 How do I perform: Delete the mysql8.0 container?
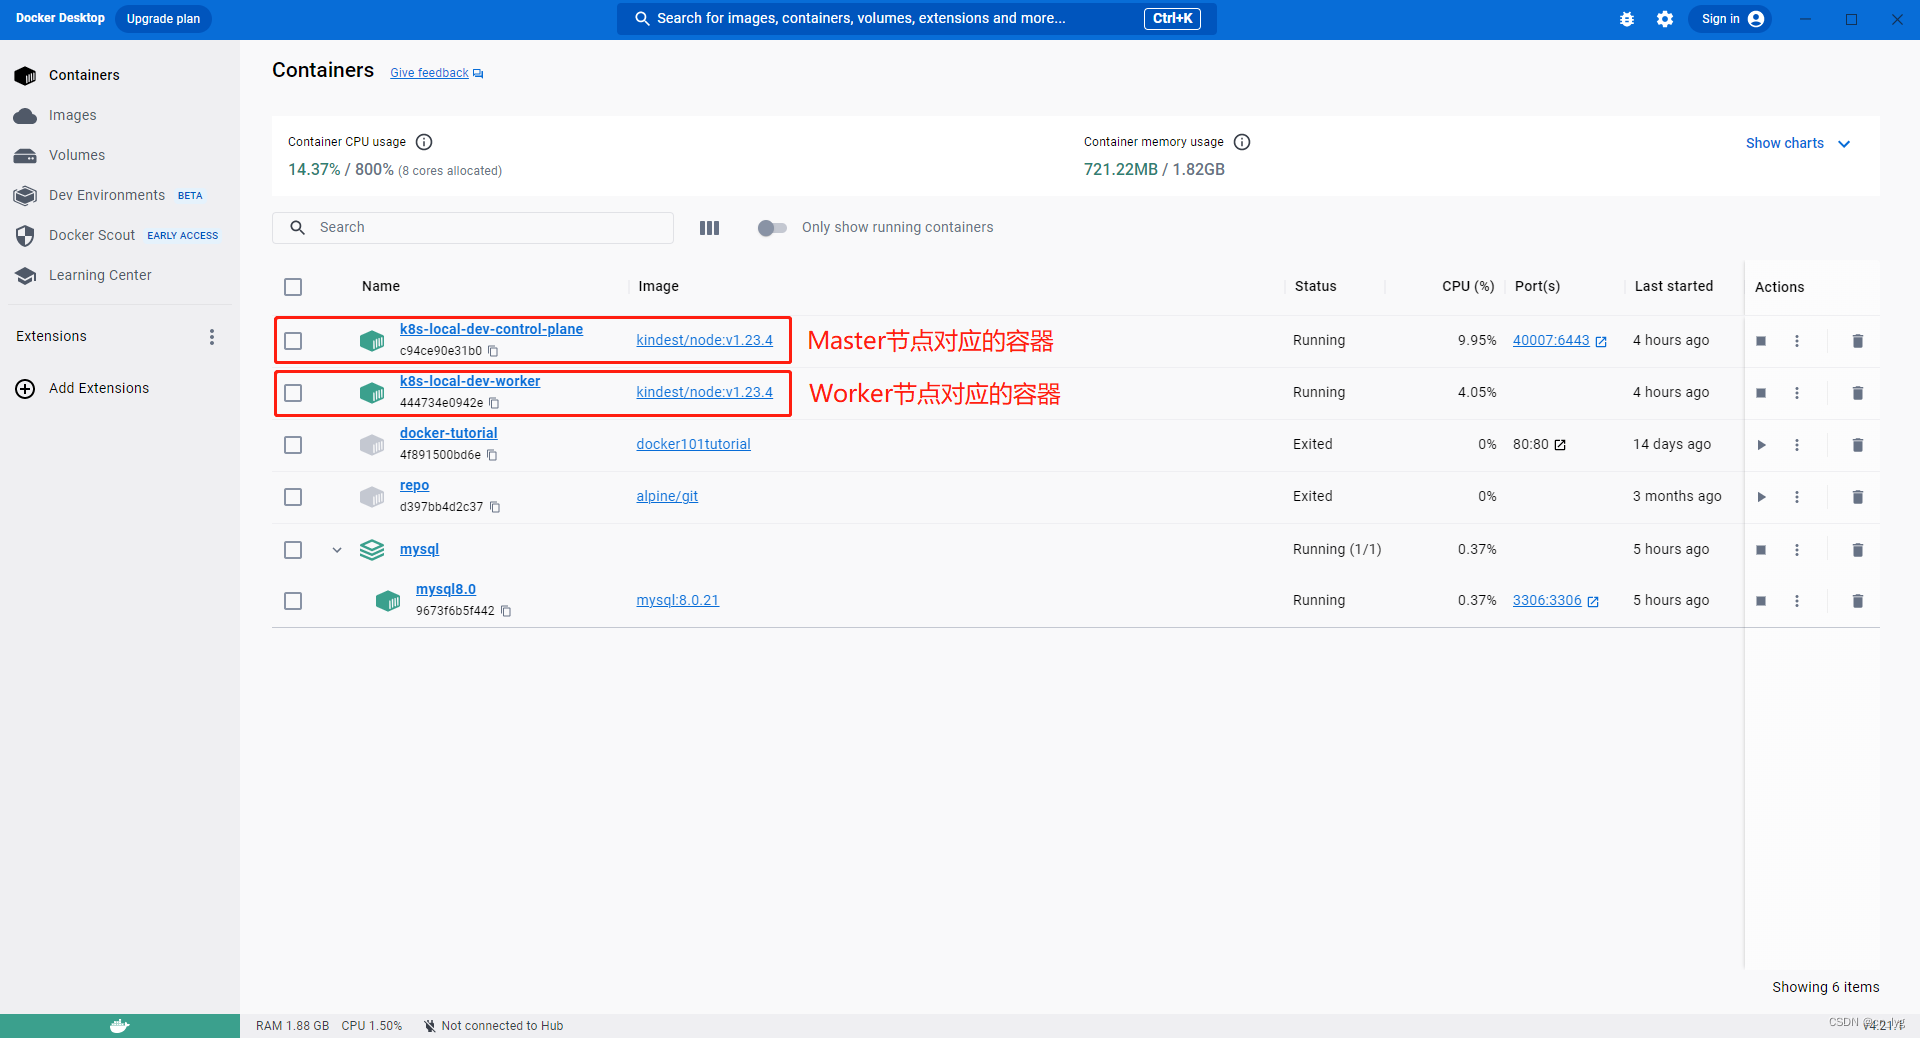(1858, 601)
